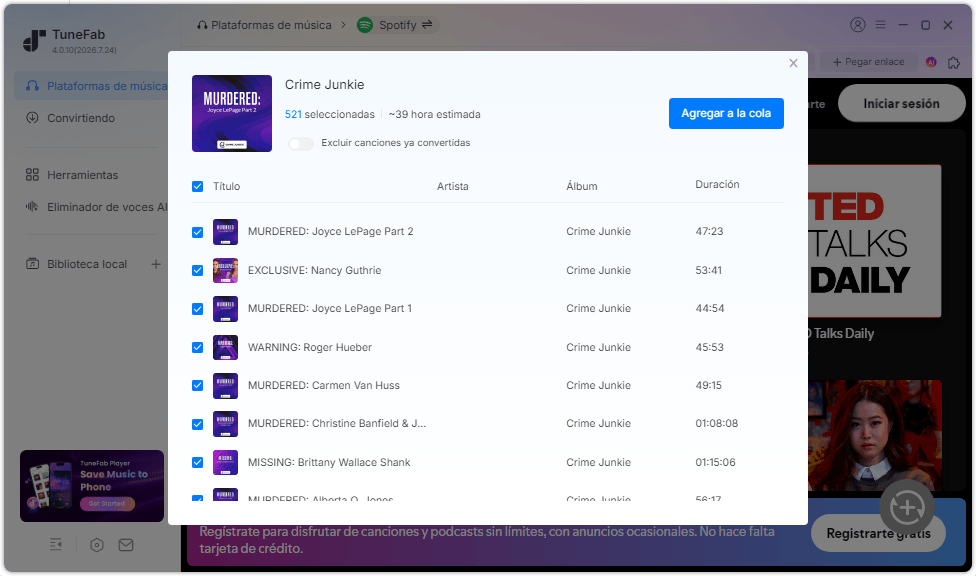This screenshot has width=976, height=576.
Task: Click the Spotify logo icon
Action: [x=365, y=25]
